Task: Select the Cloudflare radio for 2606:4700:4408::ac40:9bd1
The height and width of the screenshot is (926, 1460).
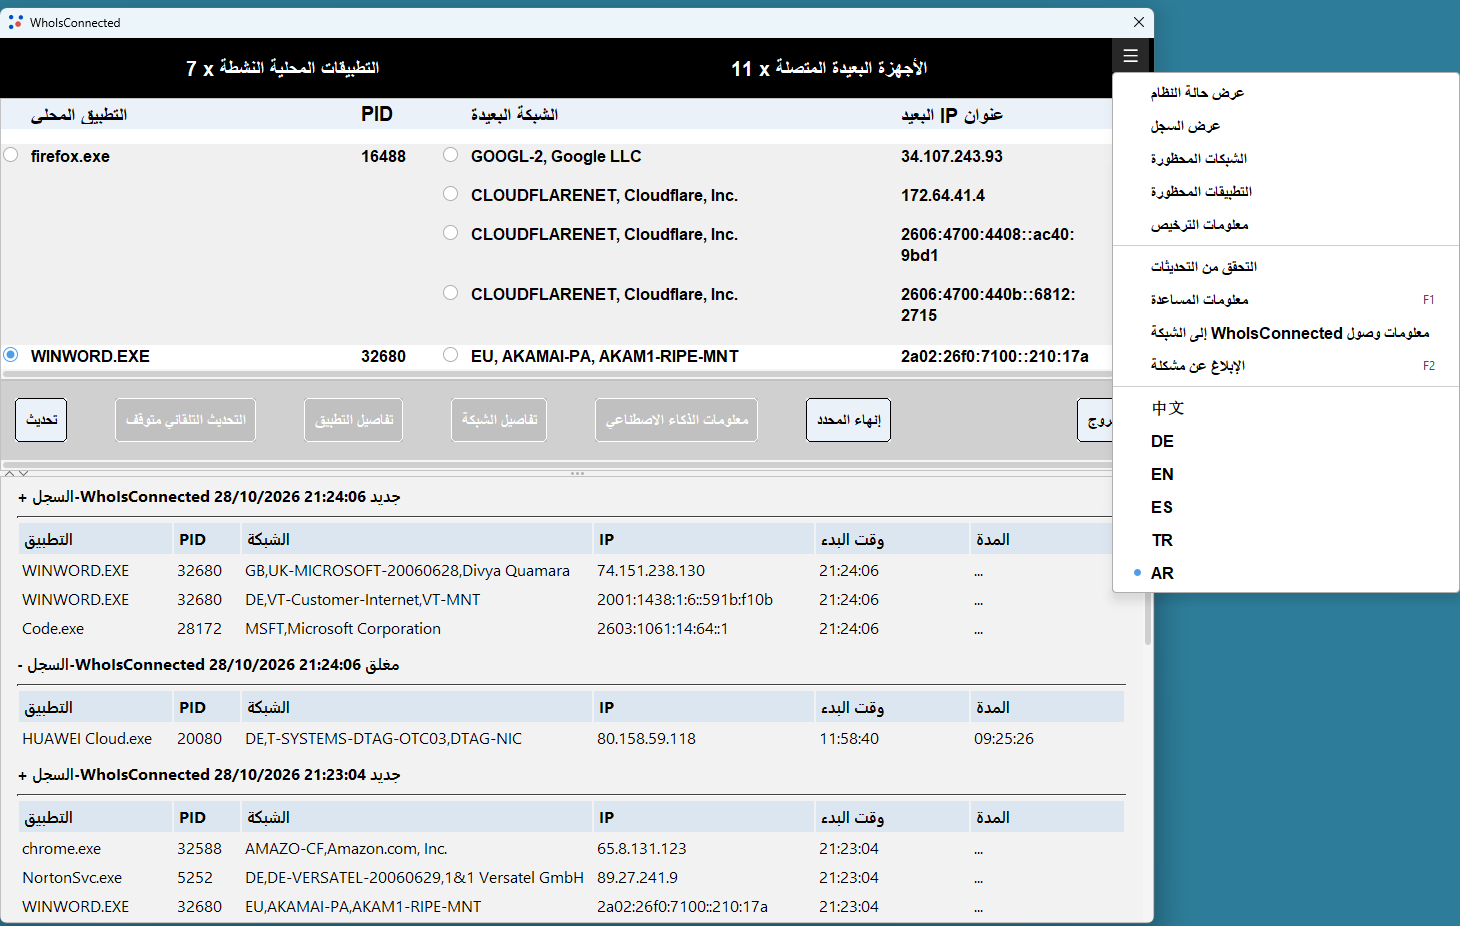Action: click(x=451, y=233)
